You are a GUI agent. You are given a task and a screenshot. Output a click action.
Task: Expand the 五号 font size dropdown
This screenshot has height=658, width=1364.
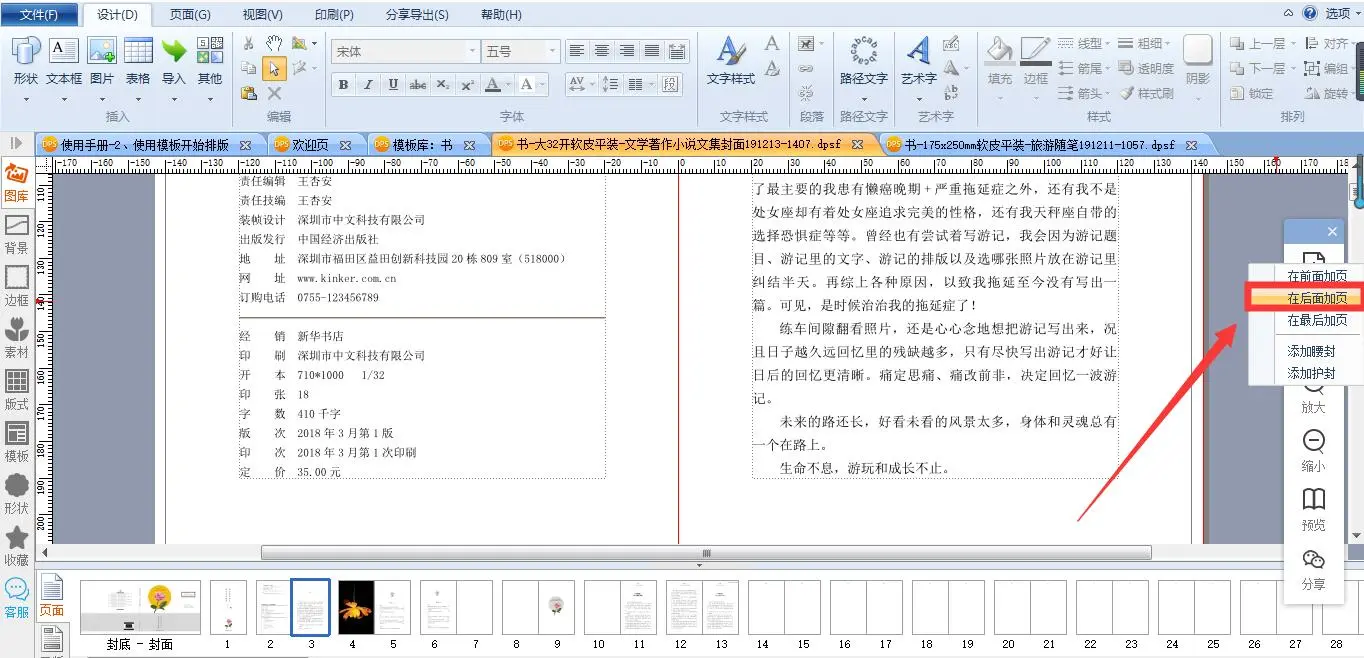[x=551, y=51]
